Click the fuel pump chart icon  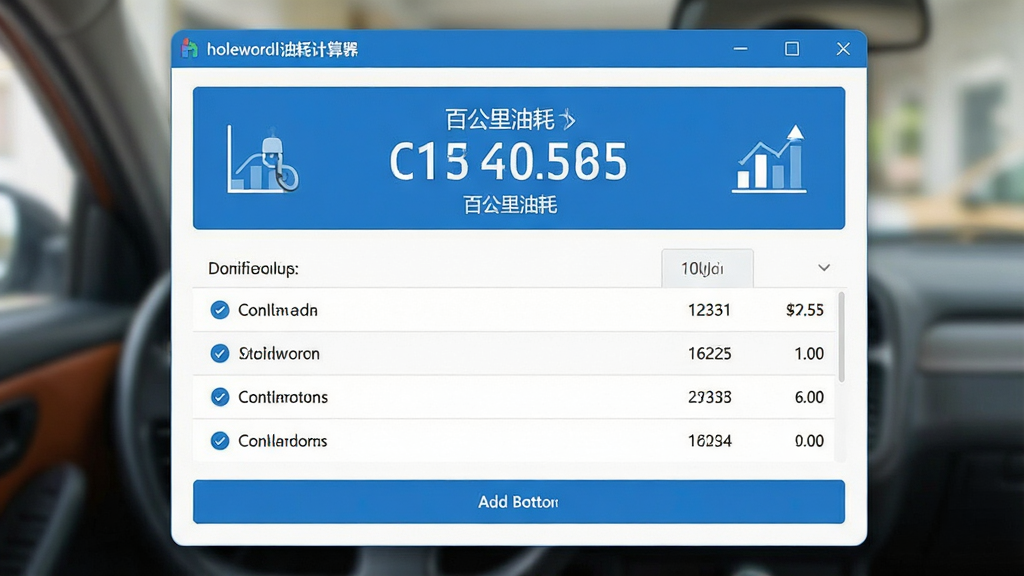click(x=263, y=159)
